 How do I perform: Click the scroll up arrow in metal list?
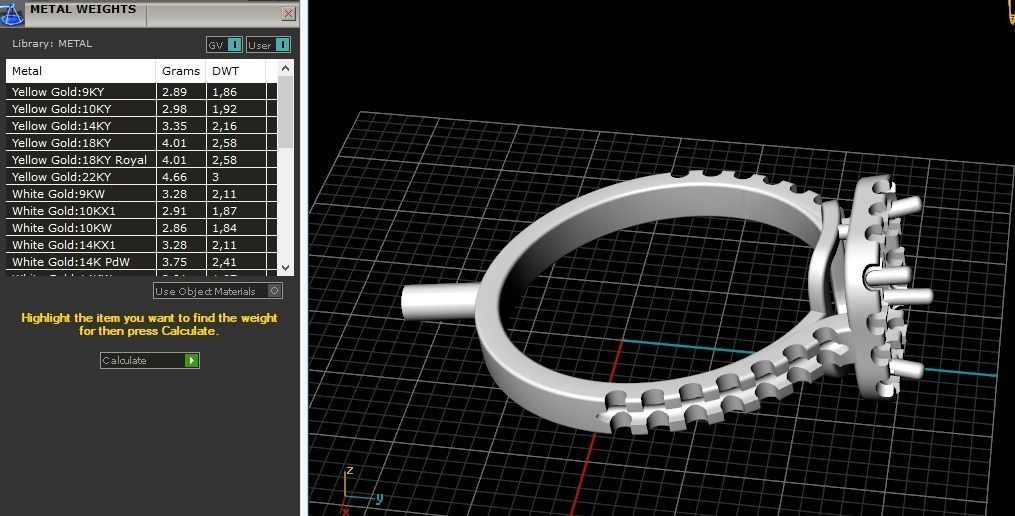tap(286, 67)
